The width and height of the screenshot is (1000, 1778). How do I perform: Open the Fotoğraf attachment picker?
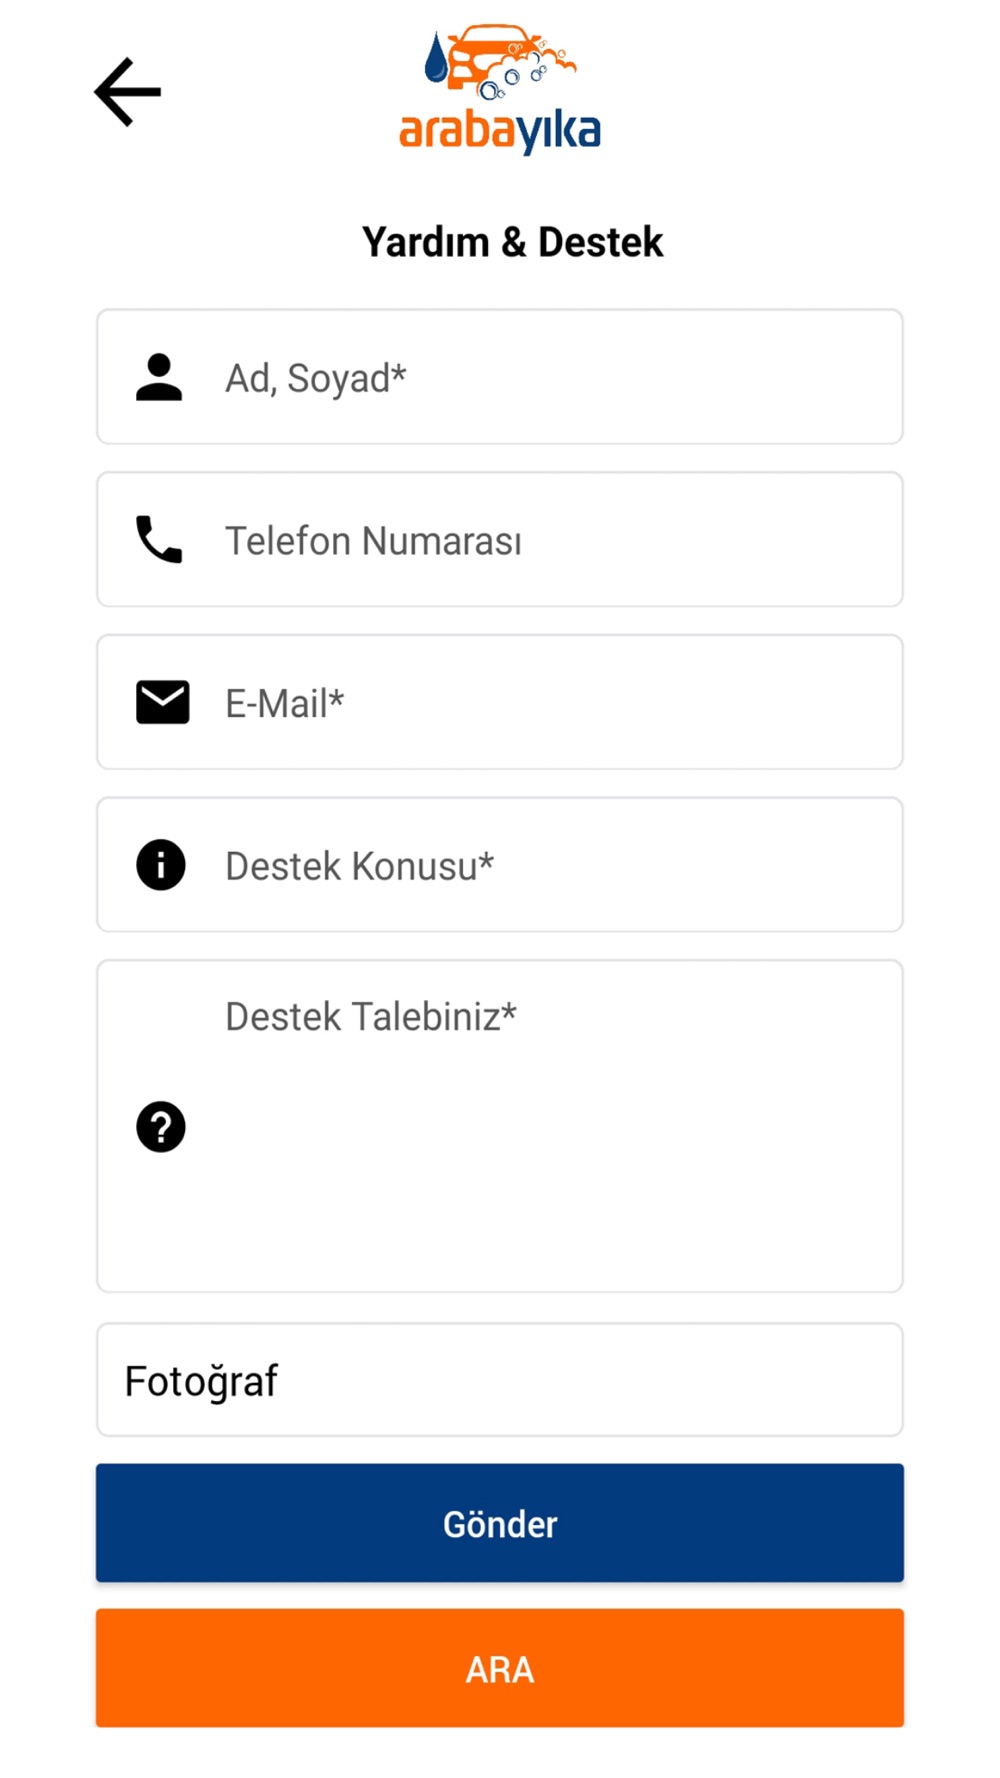point(500,1380)
